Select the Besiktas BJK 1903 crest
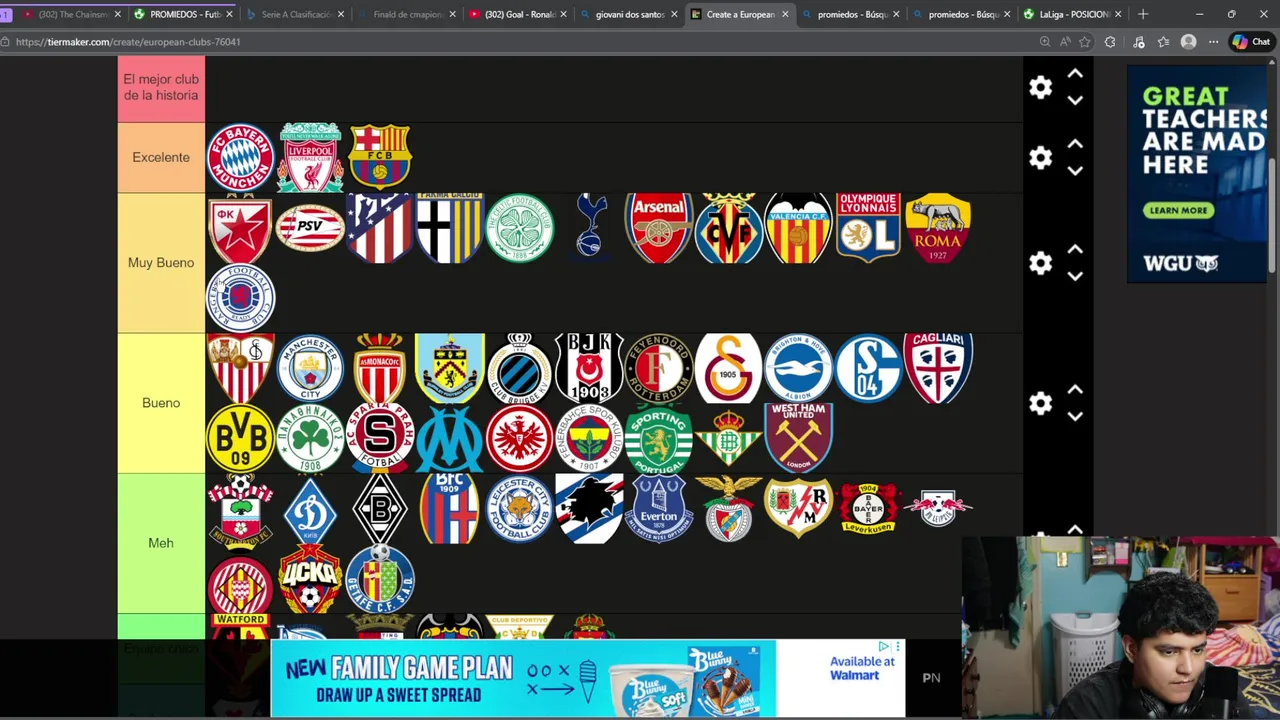1280x720 pixels. tap(589, 368)
